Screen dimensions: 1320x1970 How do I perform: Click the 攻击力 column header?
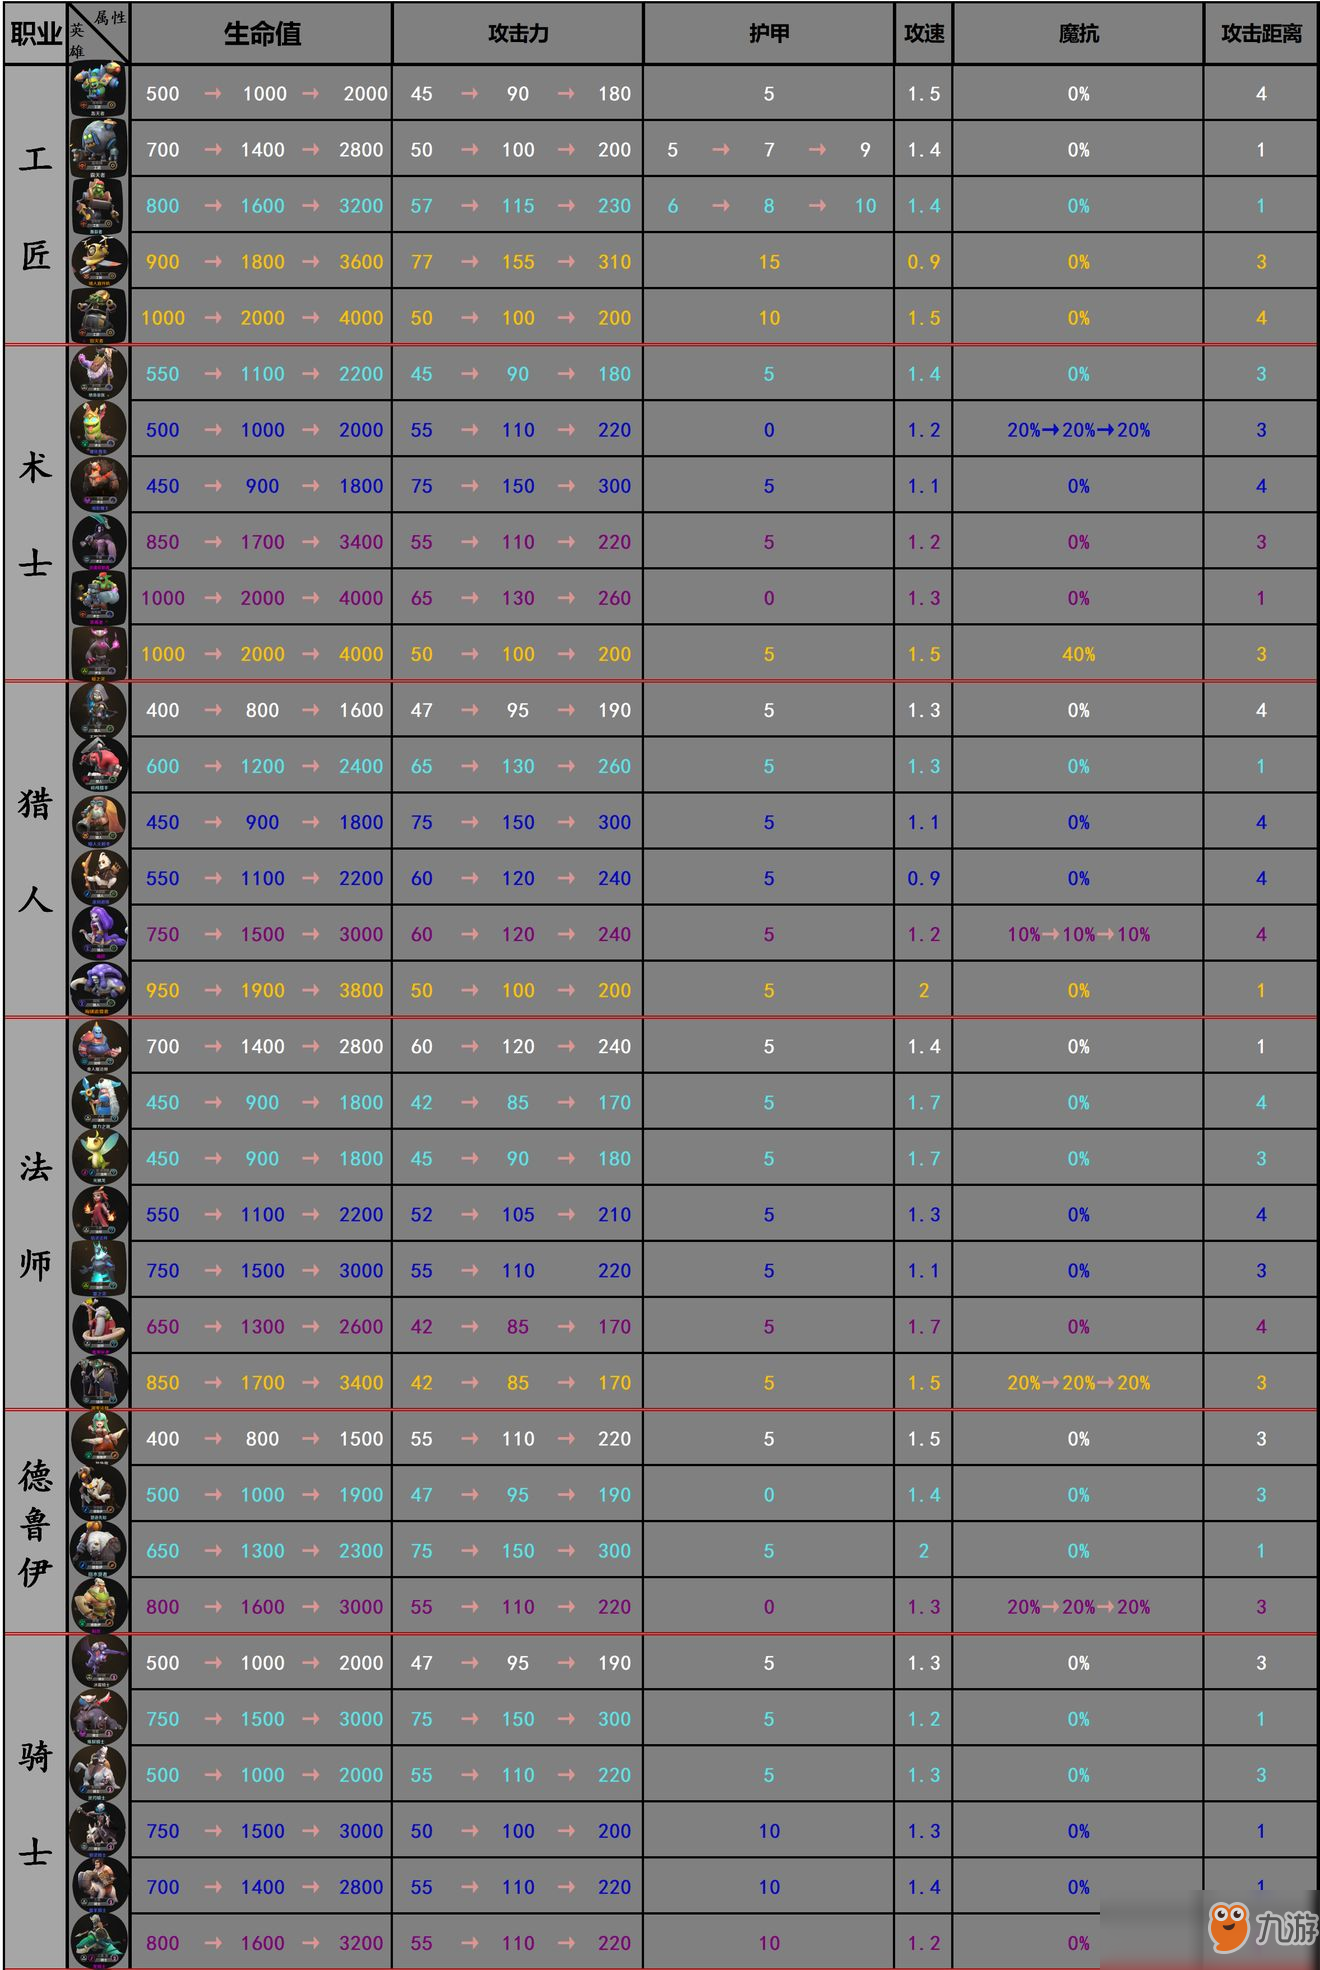pyautogui.click(x=518, y=33)
